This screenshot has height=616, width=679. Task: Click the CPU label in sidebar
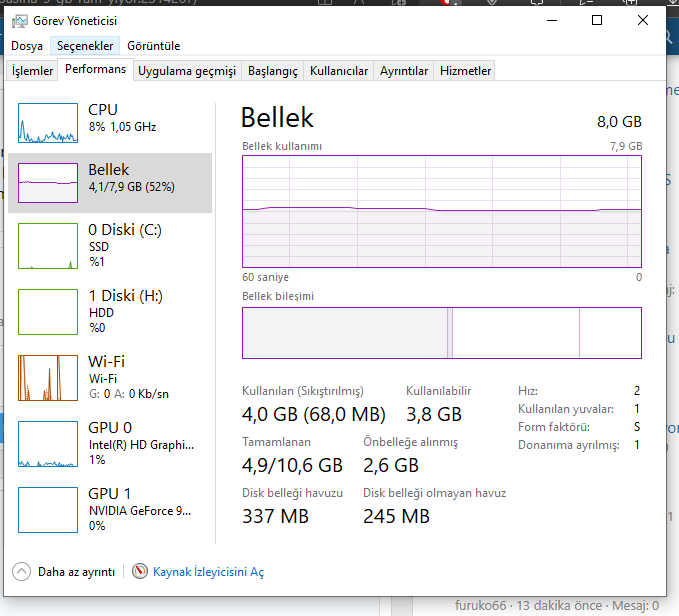pyautogui.click(x=103, y=110)
